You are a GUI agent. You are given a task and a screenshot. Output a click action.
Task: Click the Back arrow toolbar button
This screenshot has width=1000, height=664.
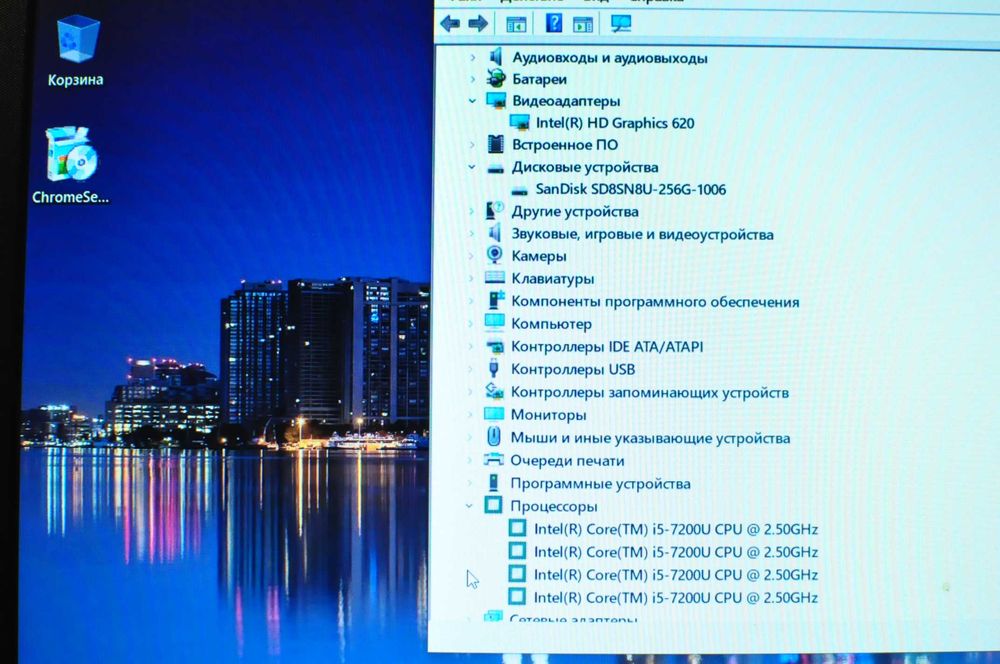click(x=450, y=24)
